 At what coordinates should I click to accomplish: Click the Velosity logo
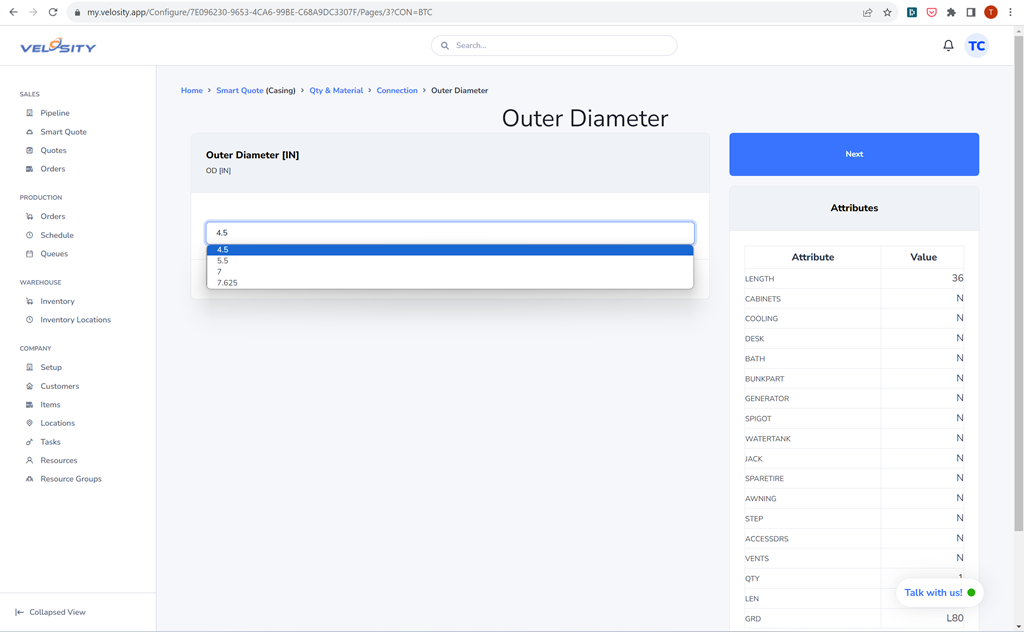pyautogui.click(x=58, y=47)
